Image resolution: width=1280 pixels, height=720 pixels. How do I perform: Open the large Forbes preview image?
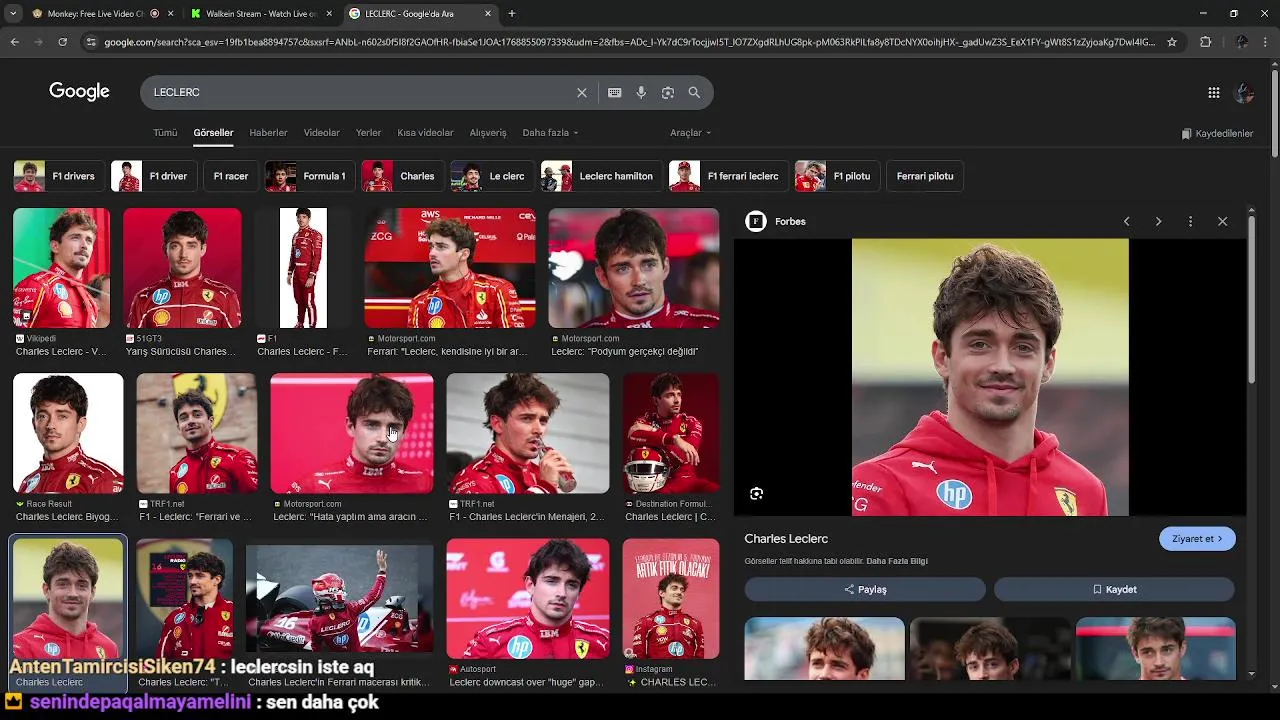990,377
